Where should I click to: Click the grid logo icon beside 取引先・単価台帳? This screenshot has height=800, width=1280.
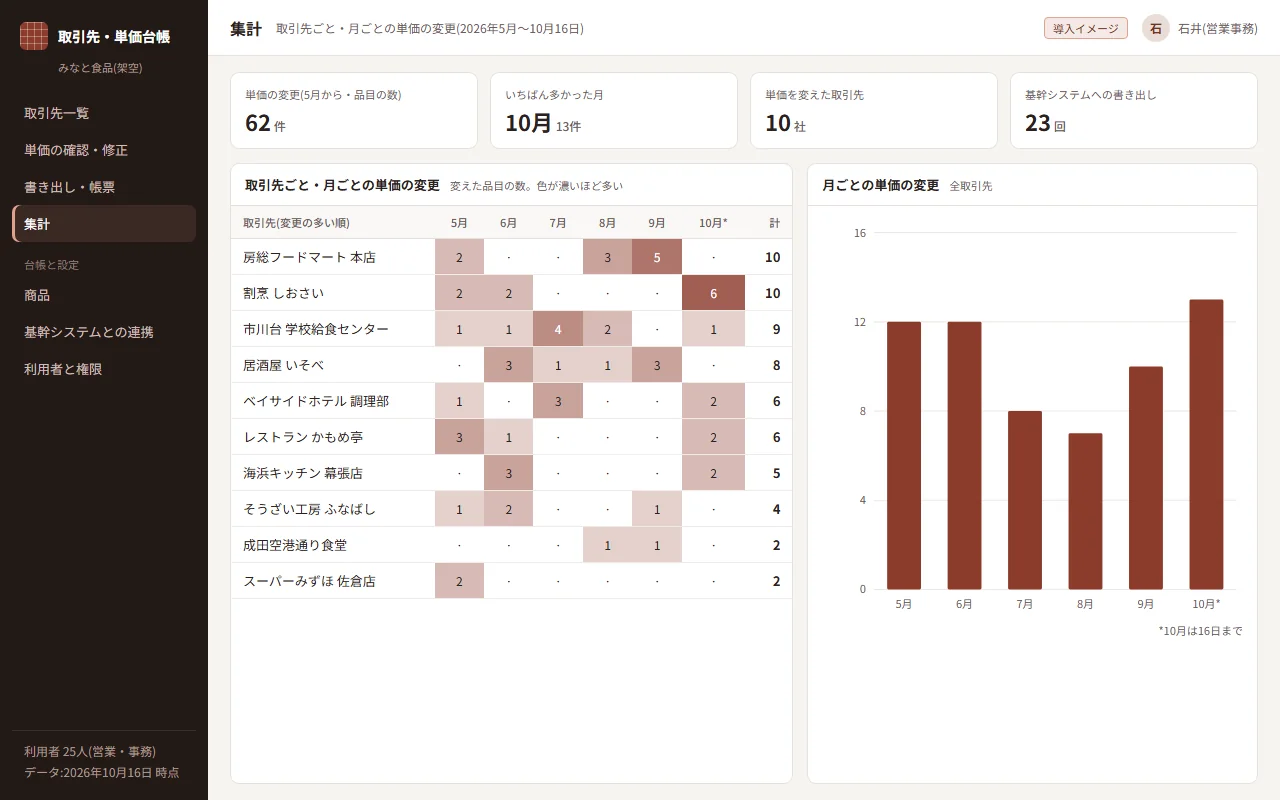(34, 36)
